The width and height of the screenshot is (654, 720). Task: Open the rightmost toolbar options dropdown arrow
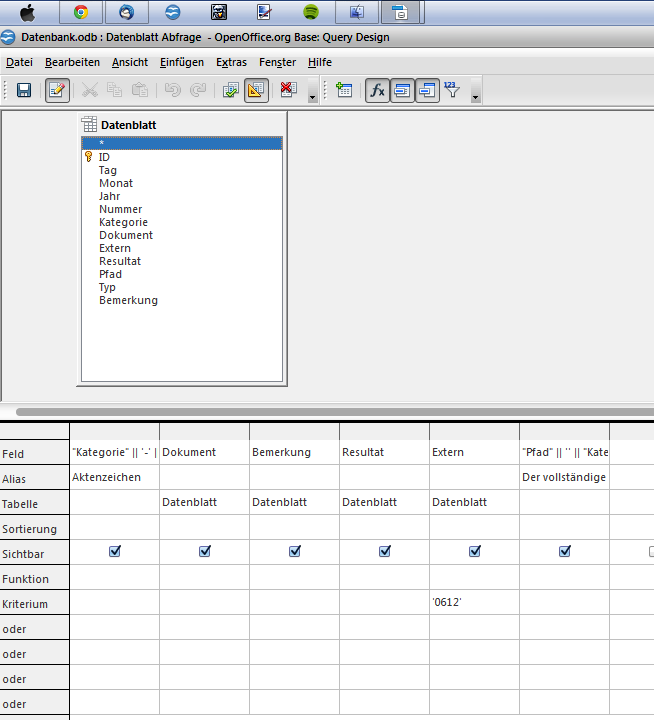tap(475, 96)
